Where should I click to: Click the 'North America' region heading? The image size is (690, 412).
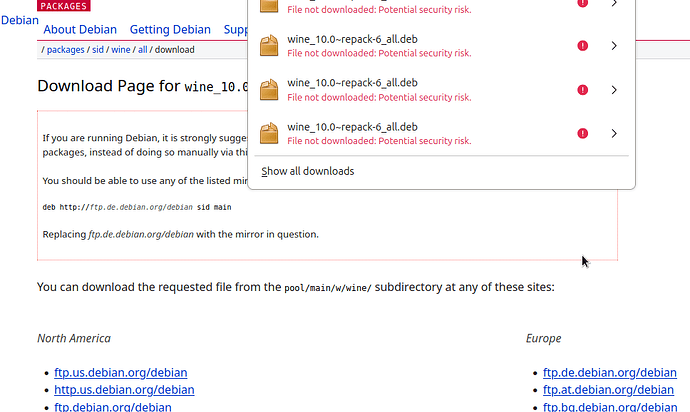tap(74, 338)
